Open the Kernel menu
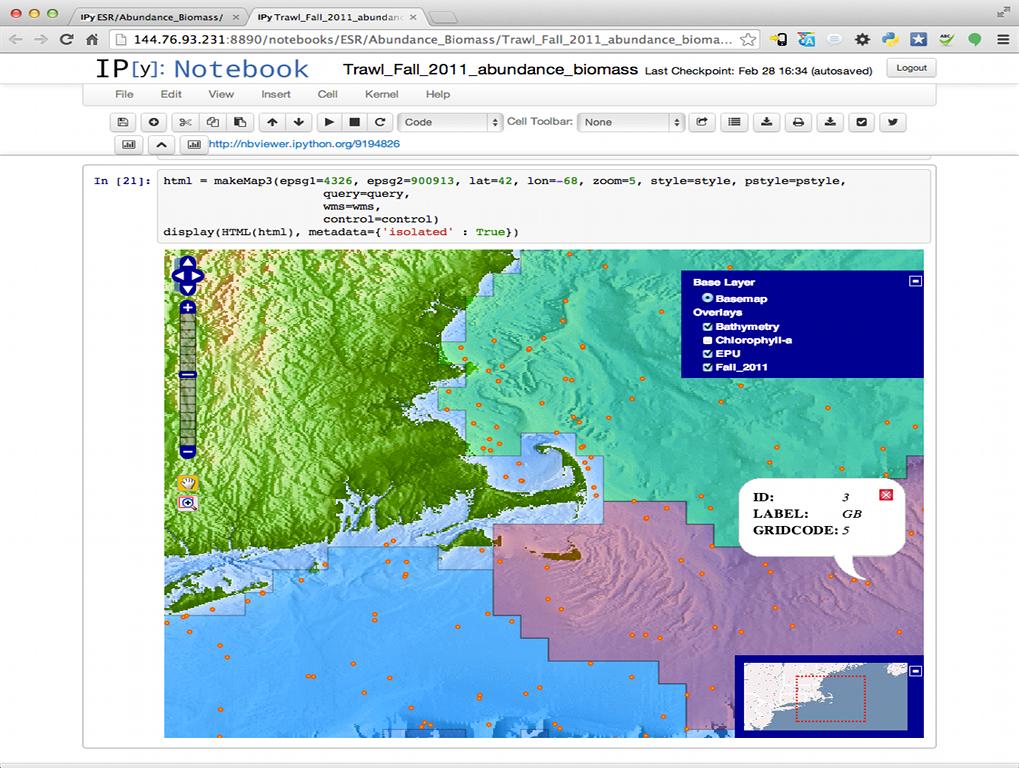Image resolution: width=1019 pixels, height=768 pixels. coord(381,94)
